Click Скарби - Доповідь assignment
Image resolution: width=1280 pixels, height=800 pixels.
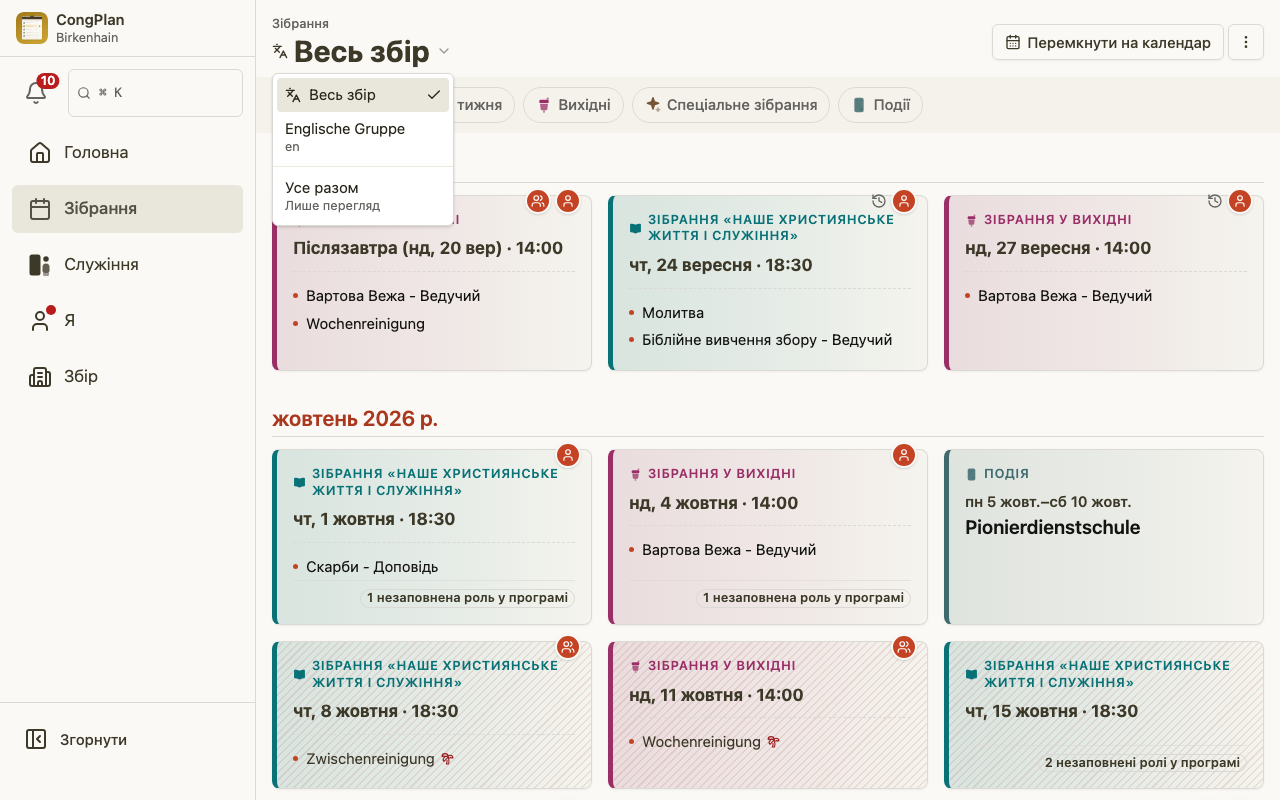click(x=372, y=567)
